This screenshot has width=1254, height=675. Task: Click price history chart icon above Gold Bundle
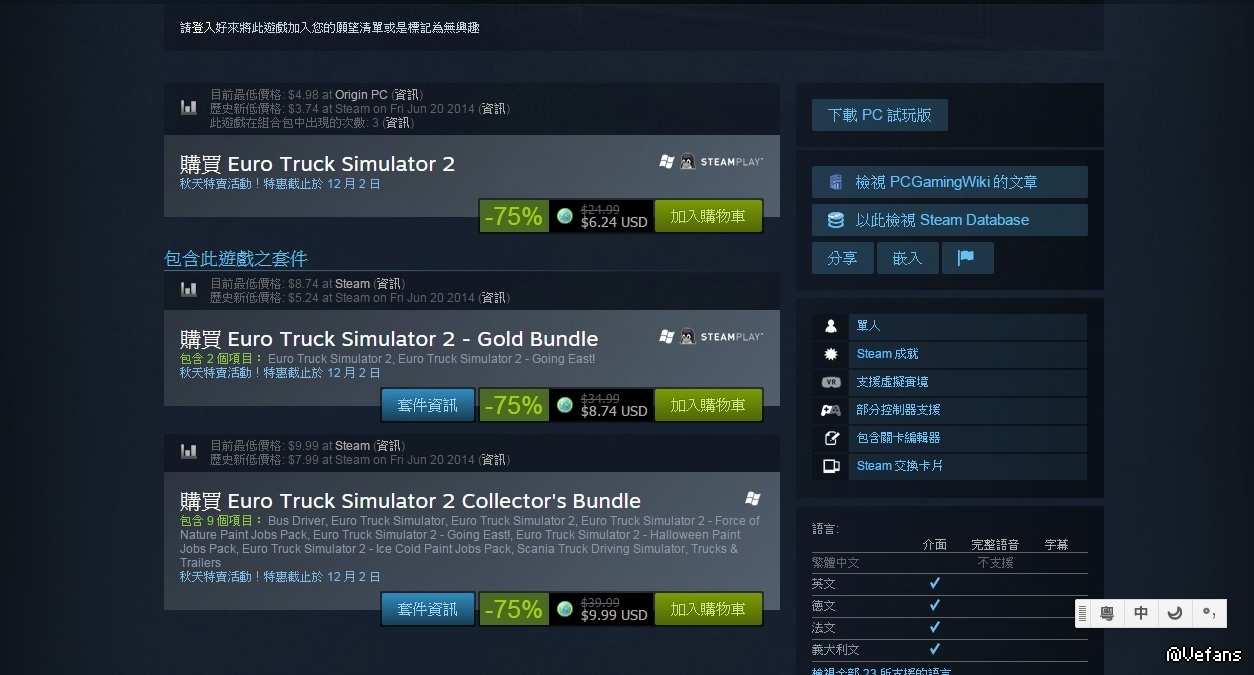(x=189, y=290)
